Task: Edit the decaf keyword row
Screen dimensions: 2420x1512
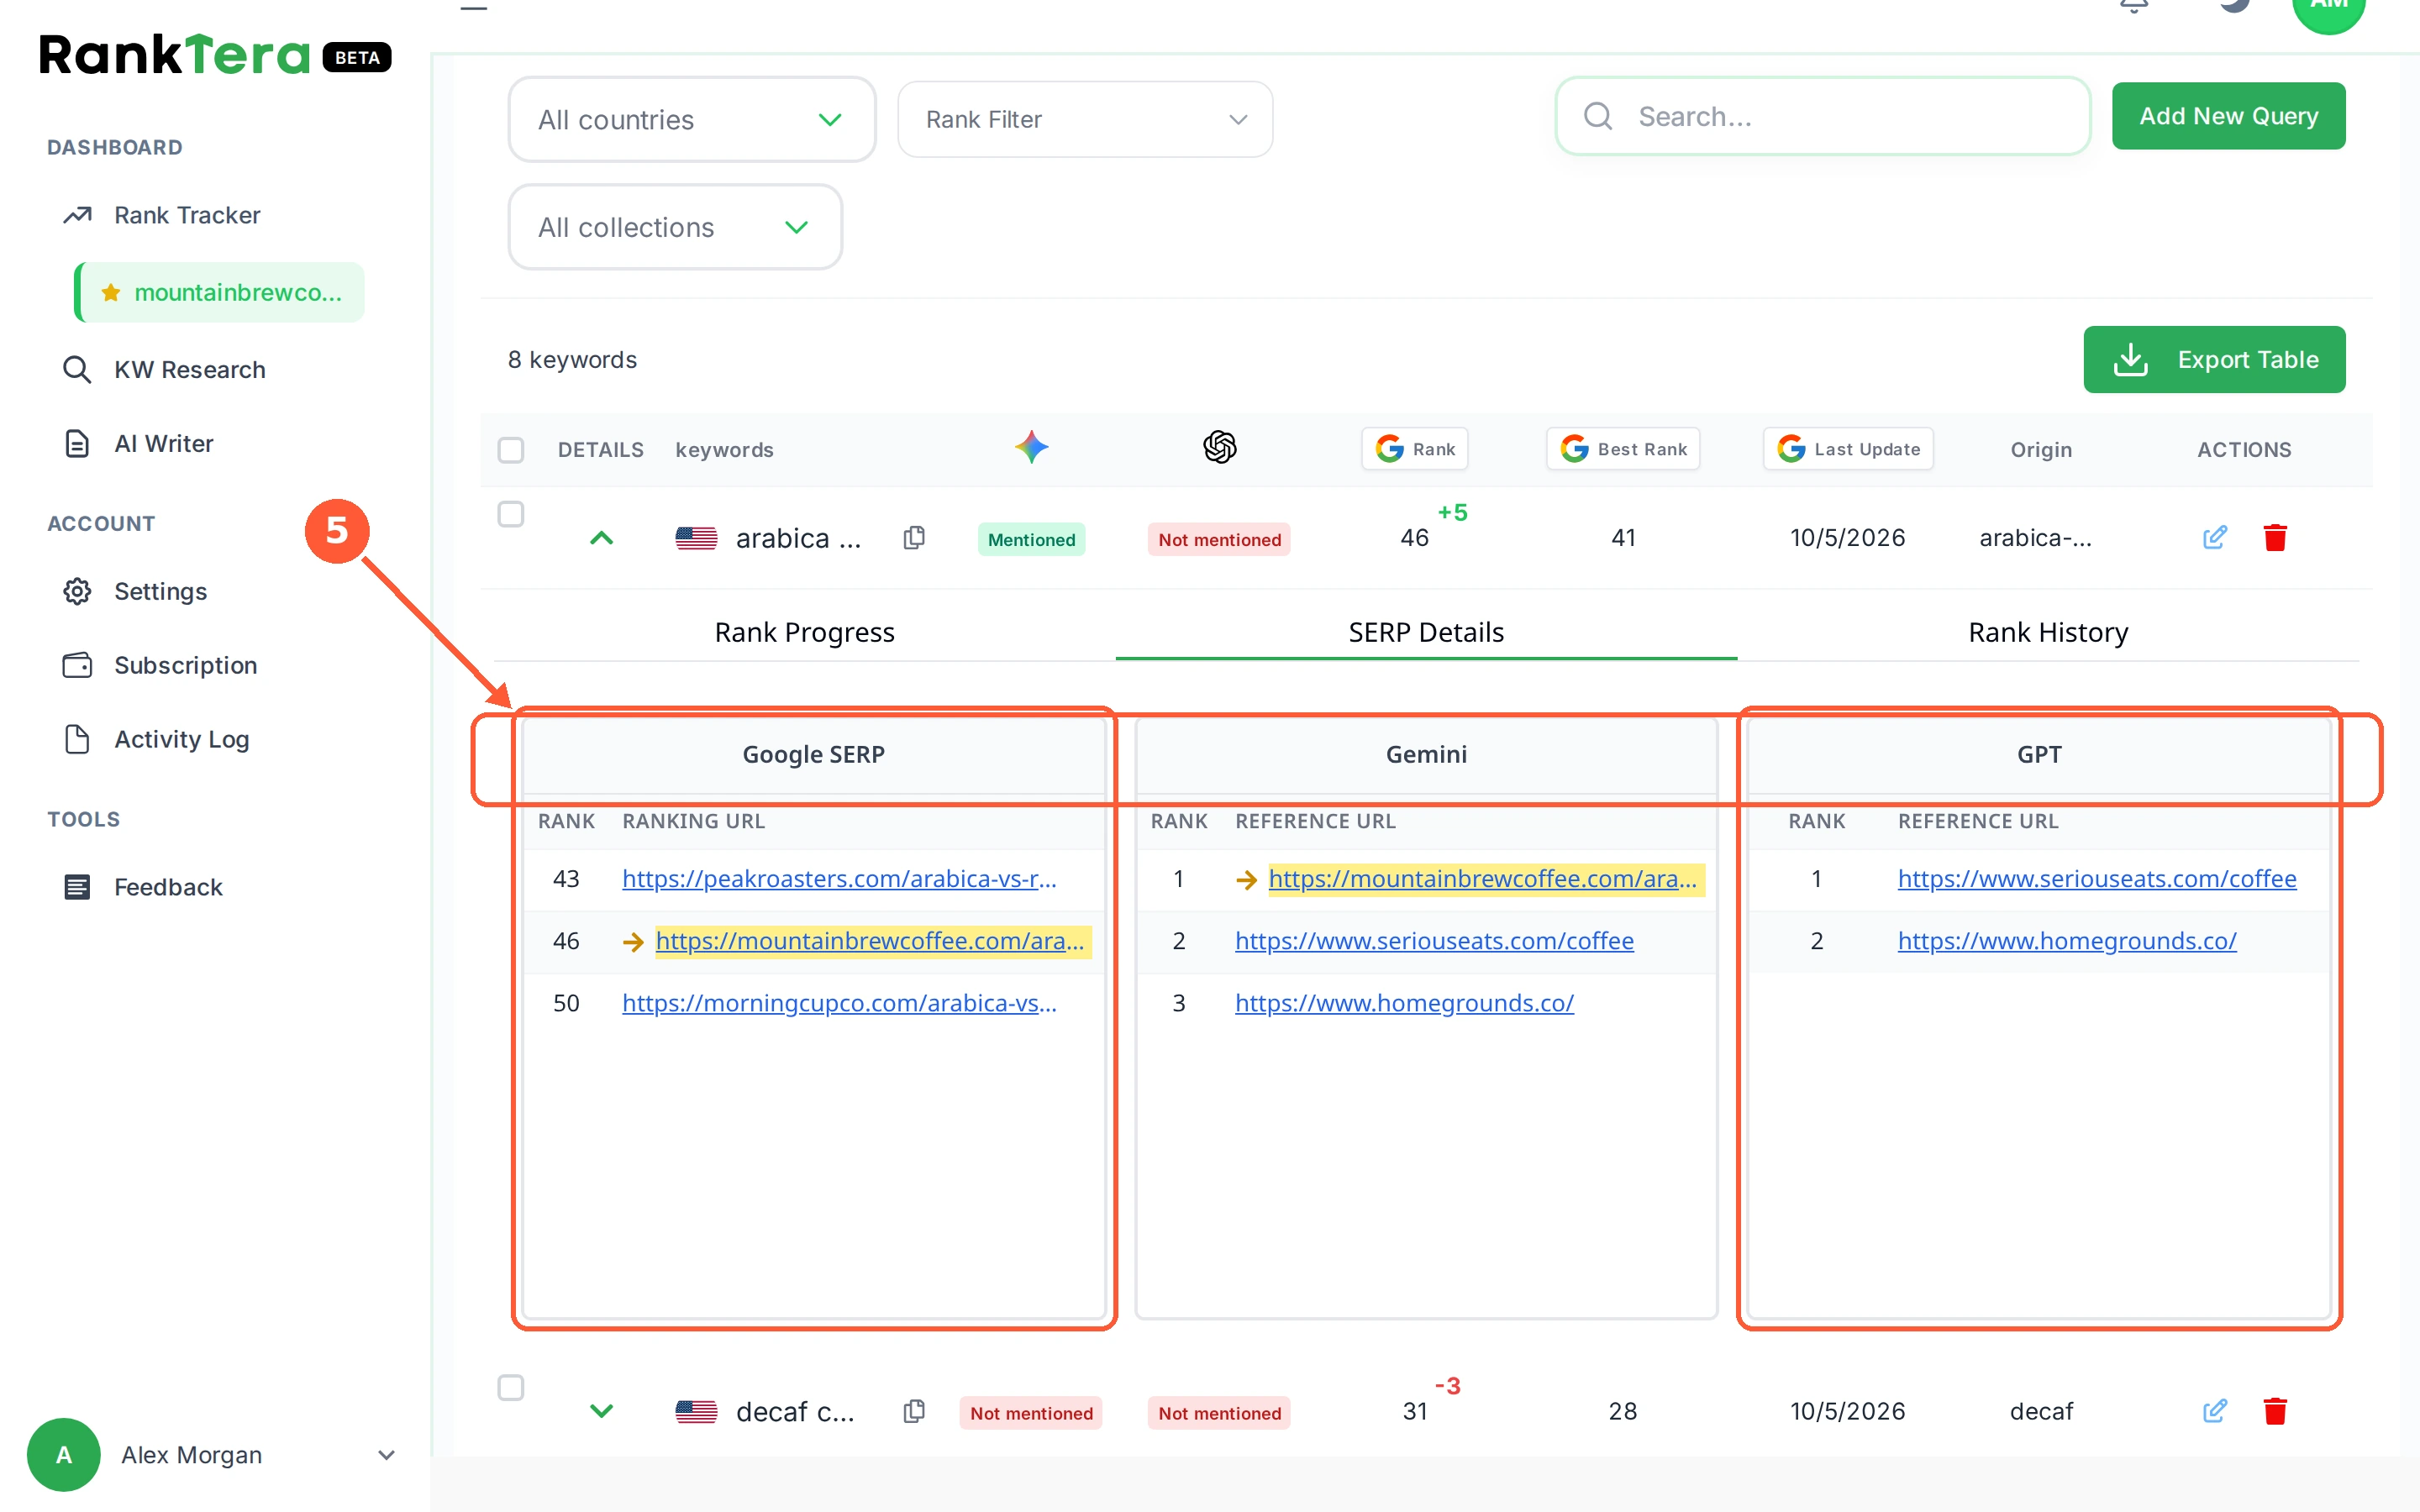Action: [x=2214, y=1411]
